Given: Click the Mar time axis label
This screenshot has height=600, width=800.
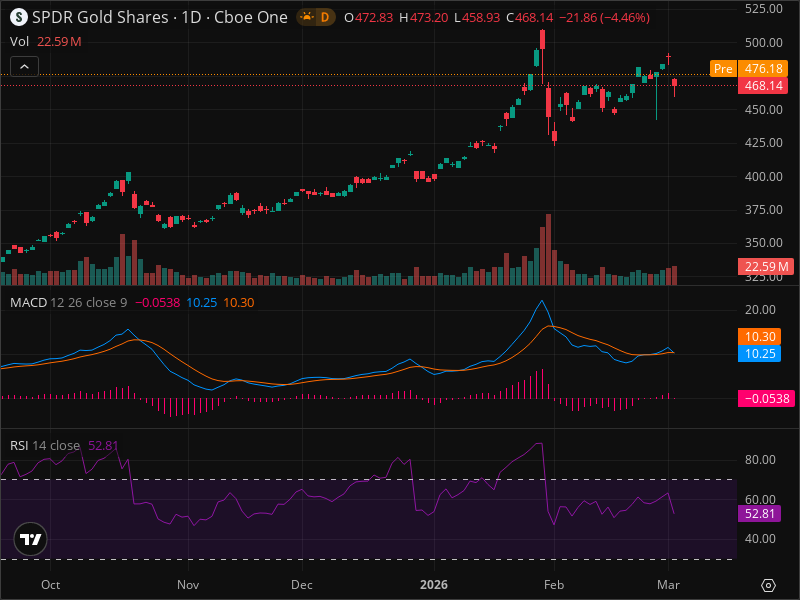Looking at the screenshot, I should click(x=668, y=585).
